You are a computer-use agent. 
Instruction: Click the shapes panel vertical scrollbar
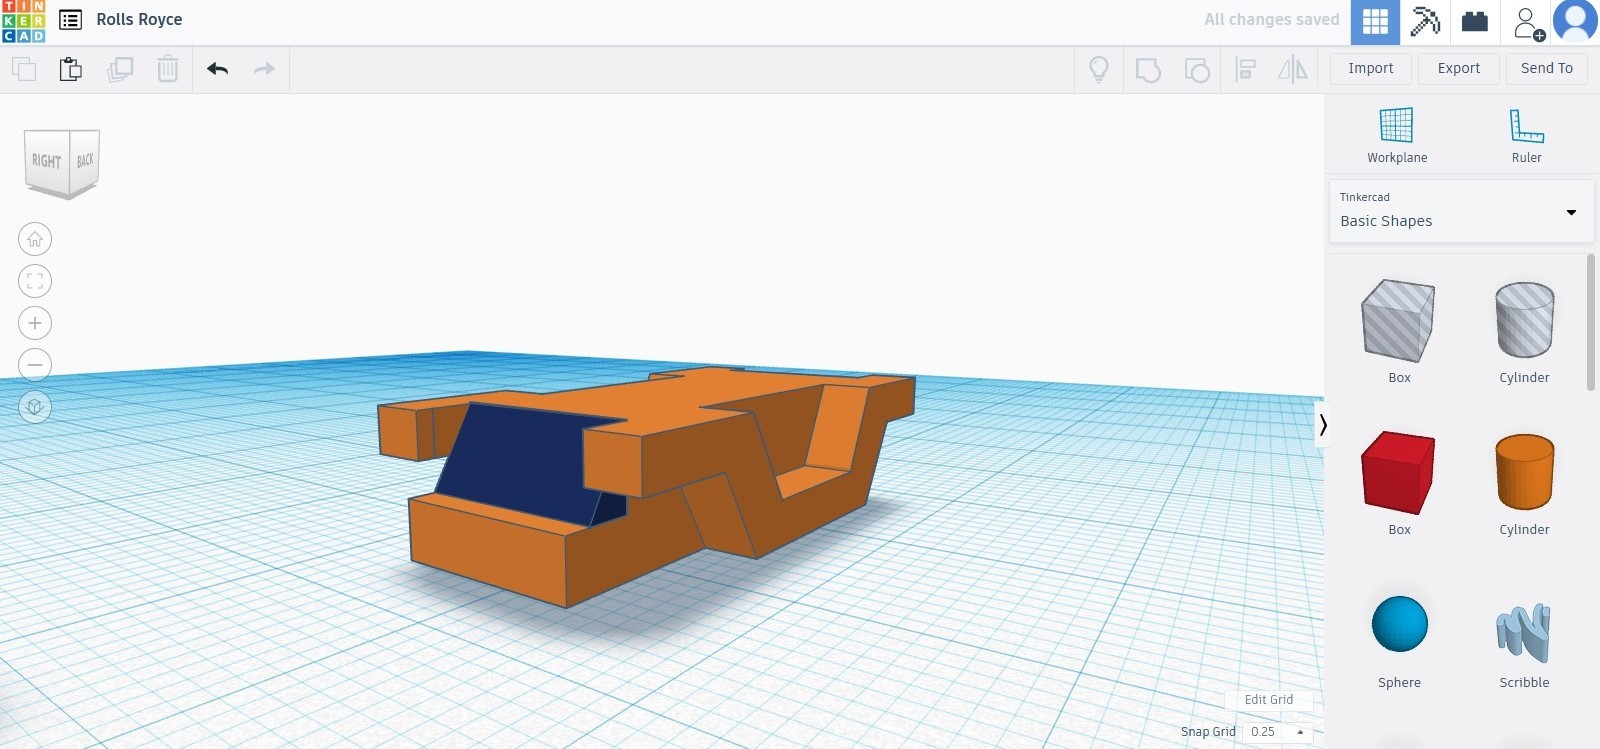[1591, 321]
